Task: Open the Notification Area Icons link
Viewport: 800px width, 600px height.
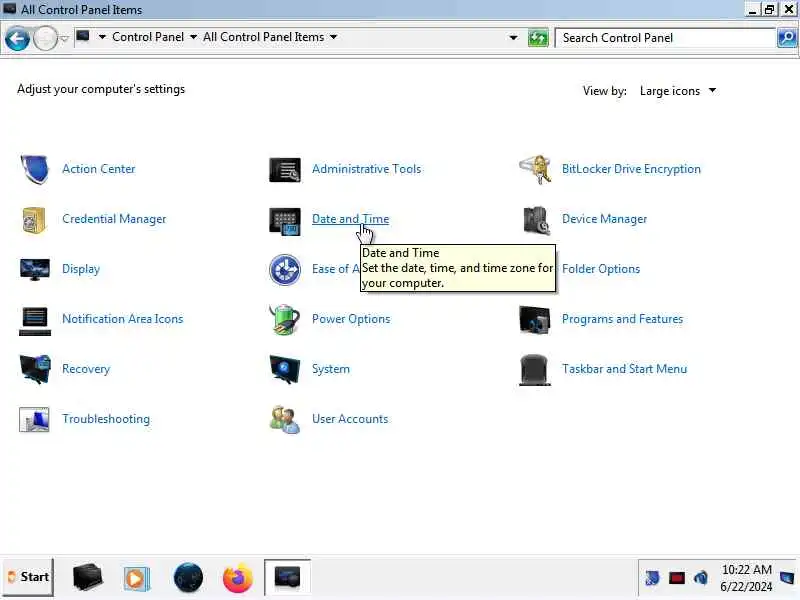Action: [x=122, y=319]
